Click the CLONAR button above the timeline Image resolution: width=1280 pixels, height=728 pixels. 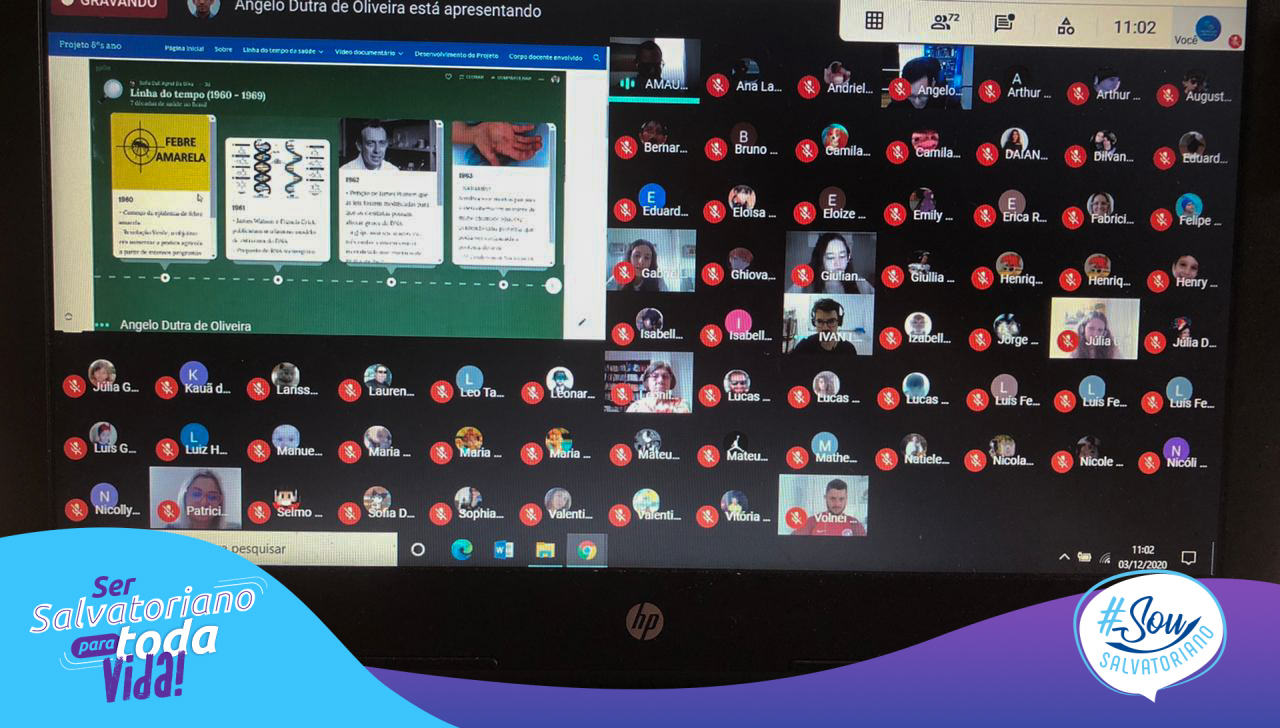tap(474, 77)
